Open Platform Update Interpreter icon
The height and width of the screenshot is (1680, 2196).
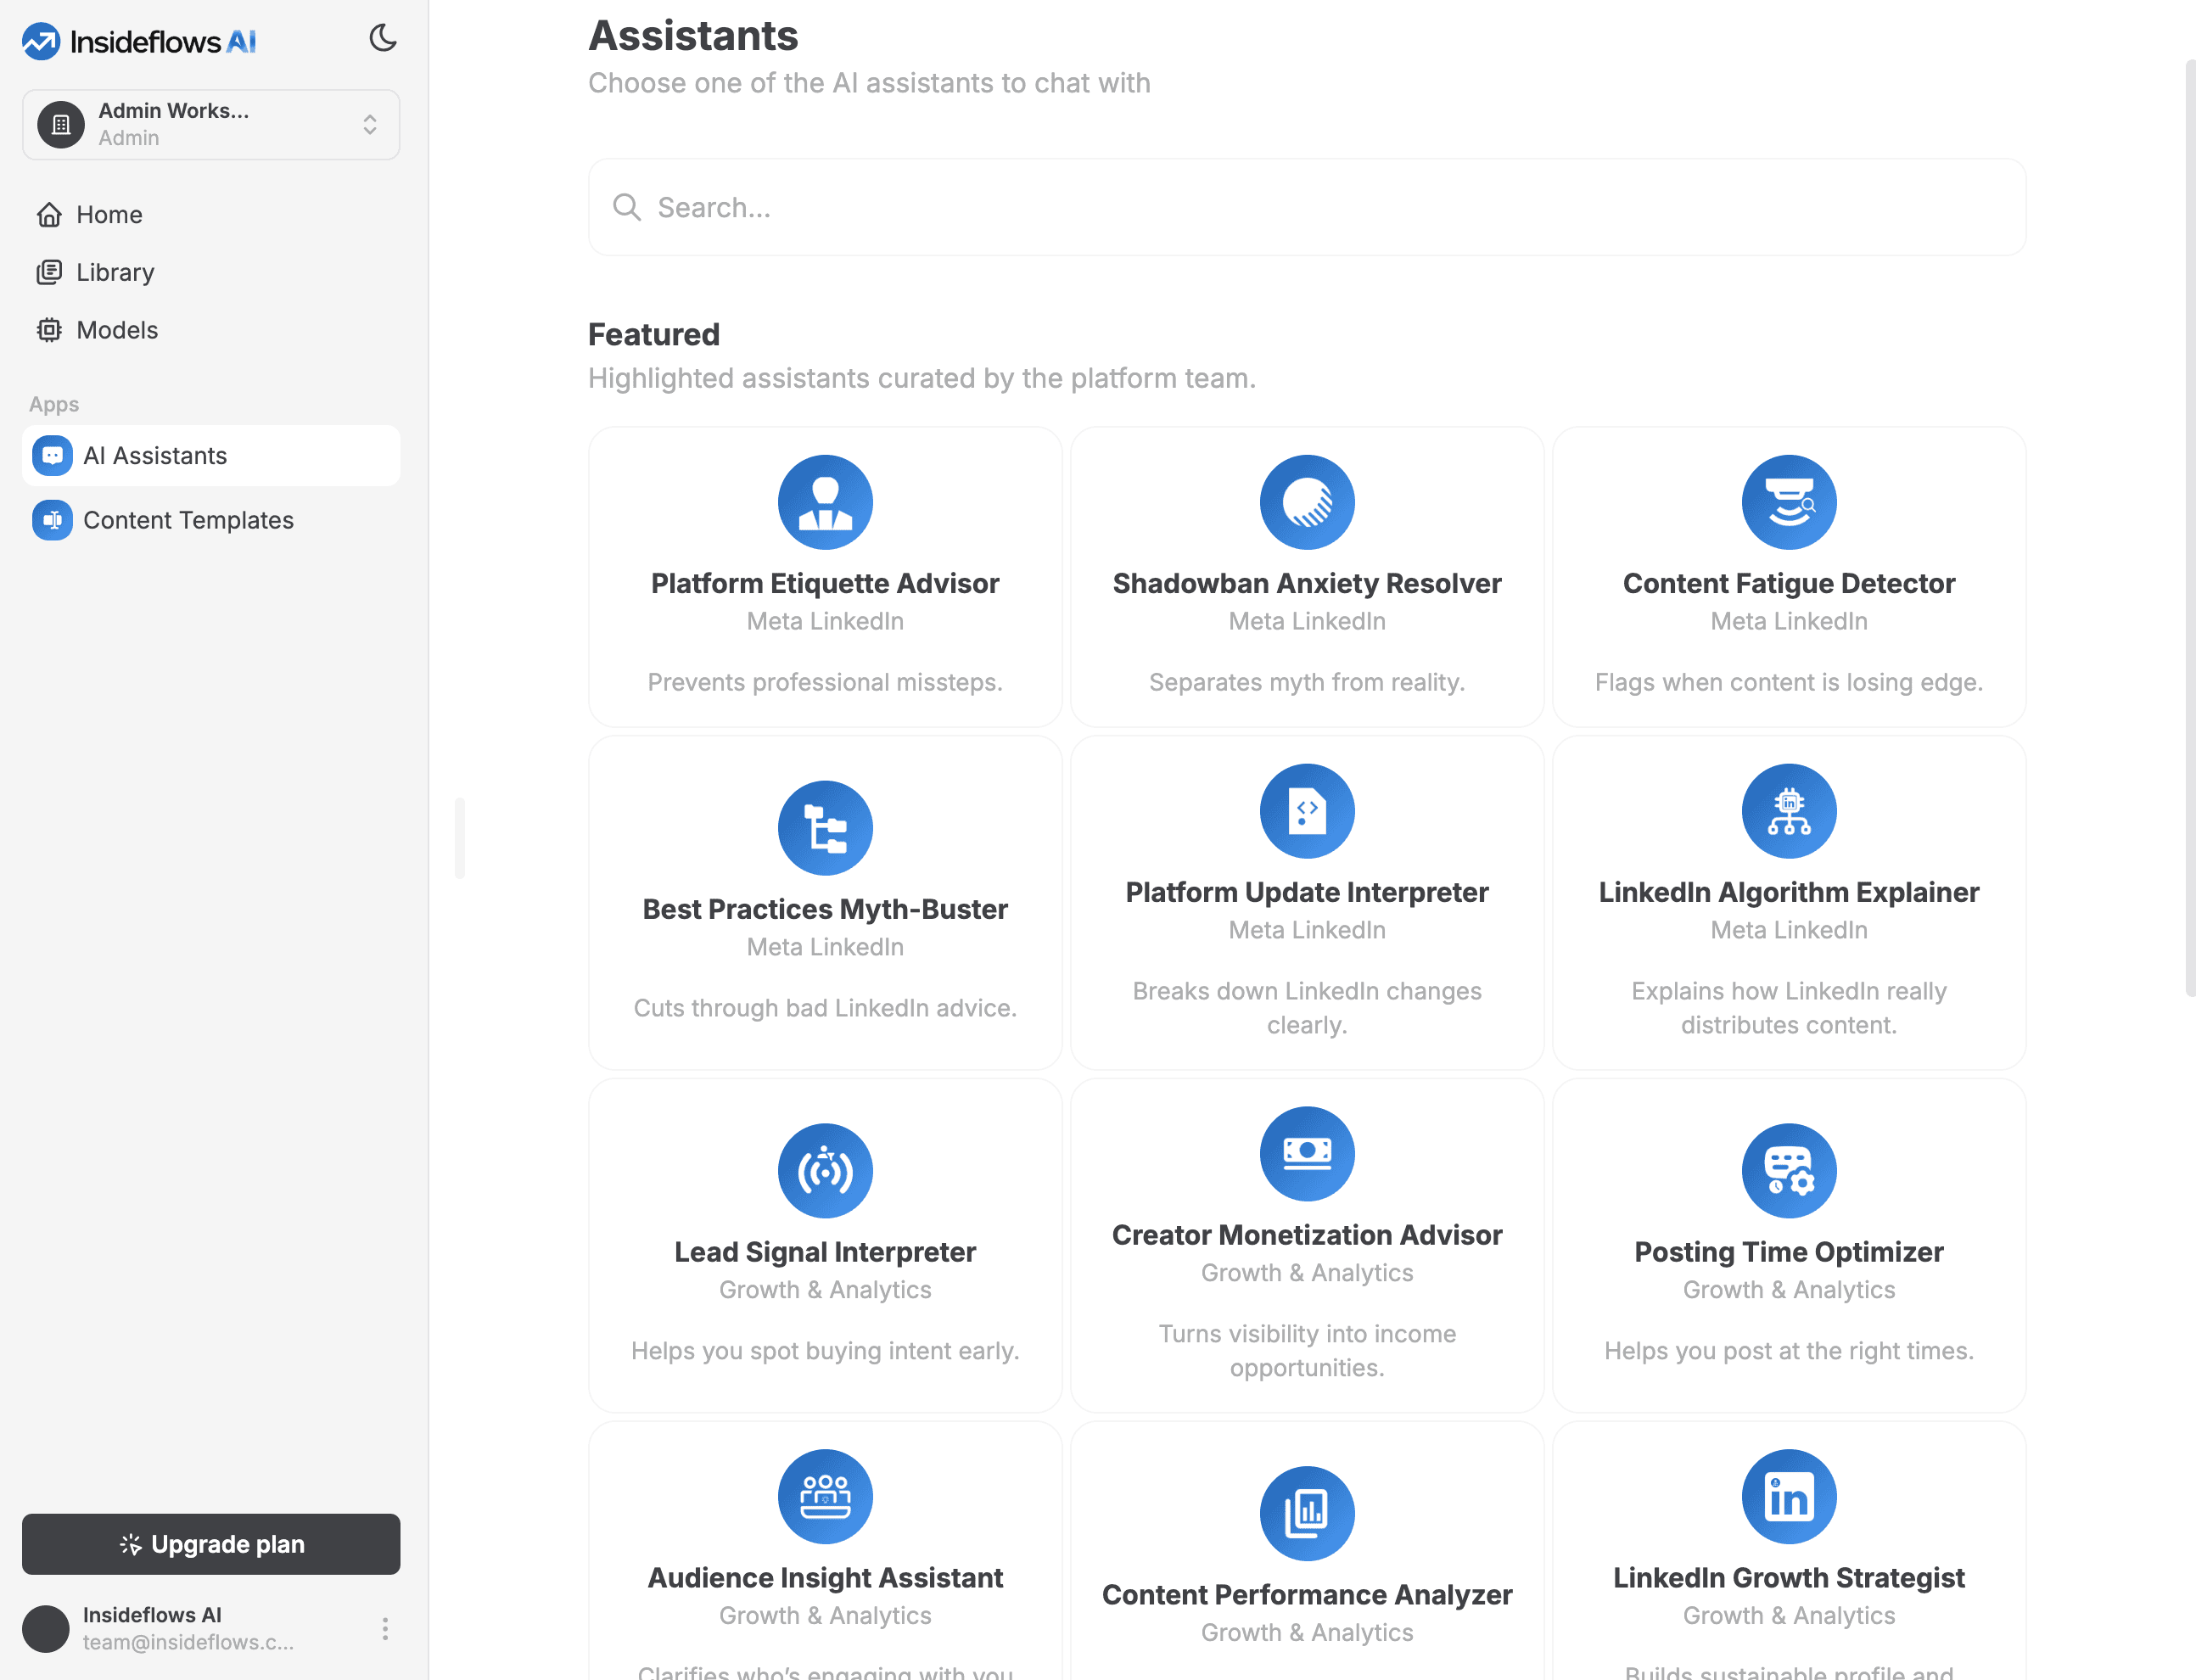tap(1306, 811)
